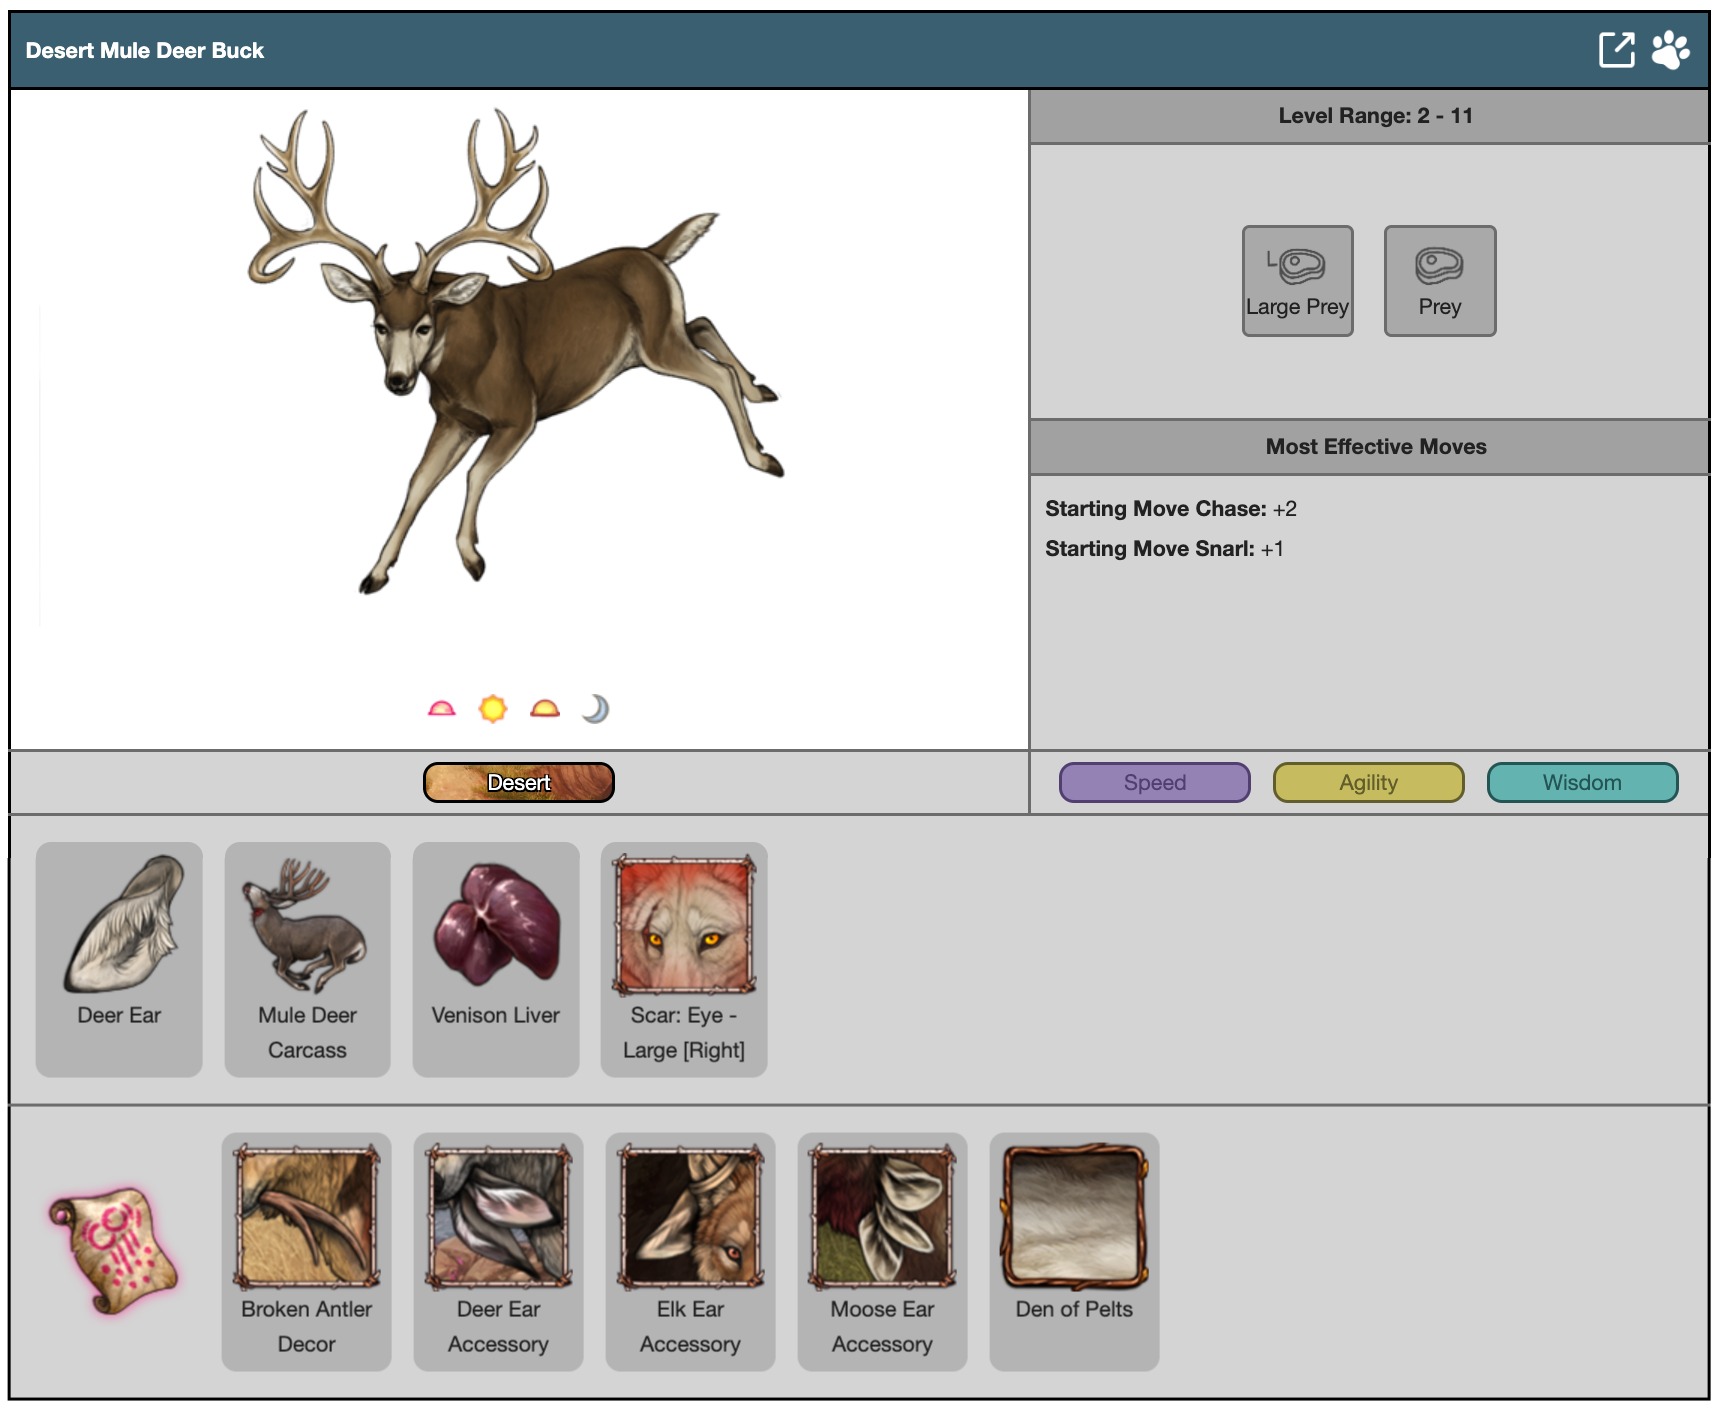This screenshot has width=1717, height=1410.
Task: Open Scar: Eye - Large [Right] item
Action: coord(684,958)
